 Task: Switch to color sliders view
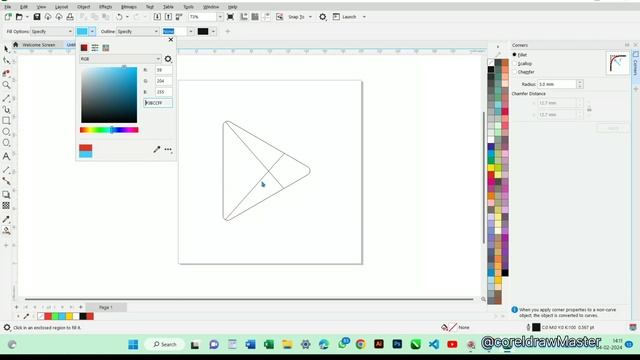tap(95, 48)
